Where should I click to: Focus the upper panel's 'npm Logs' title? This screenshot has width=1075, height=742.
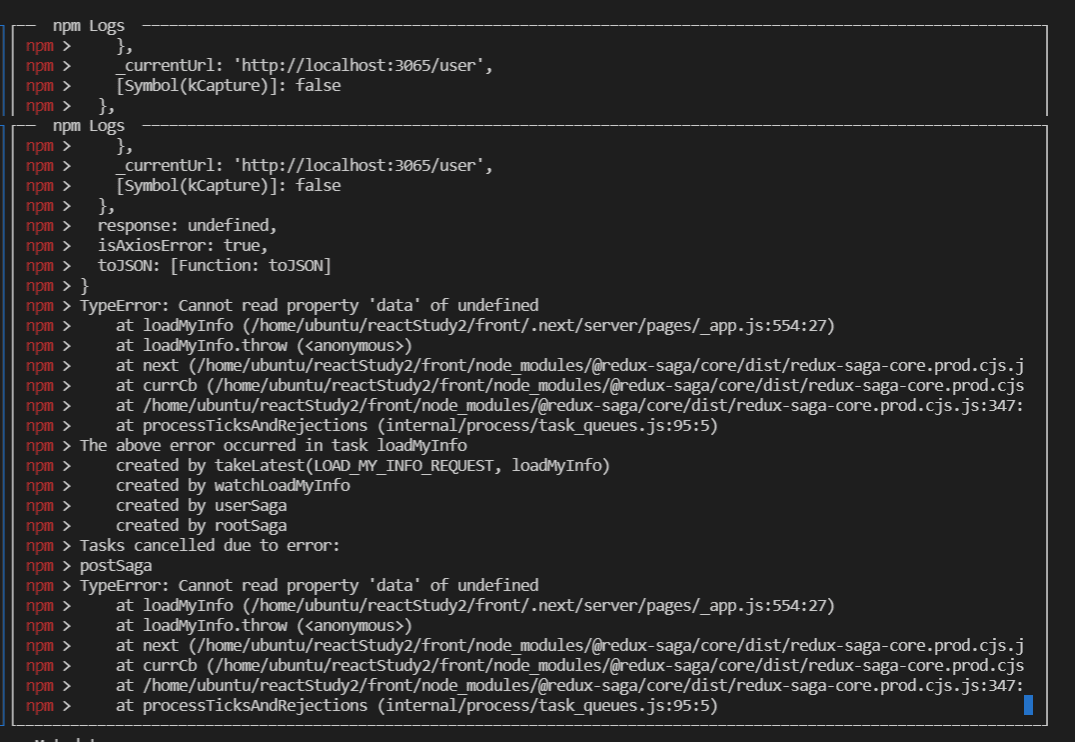point(88,25)
